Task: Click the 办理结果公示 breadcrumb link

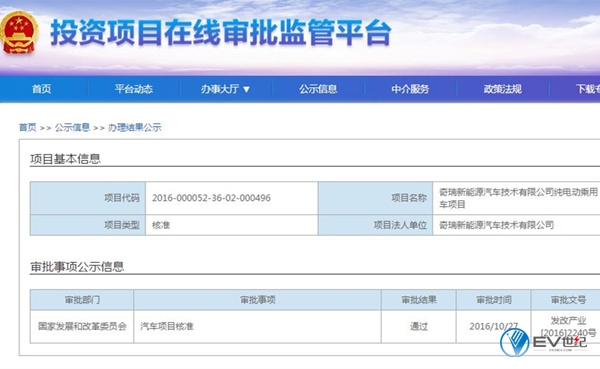Action: coord(135,127)
